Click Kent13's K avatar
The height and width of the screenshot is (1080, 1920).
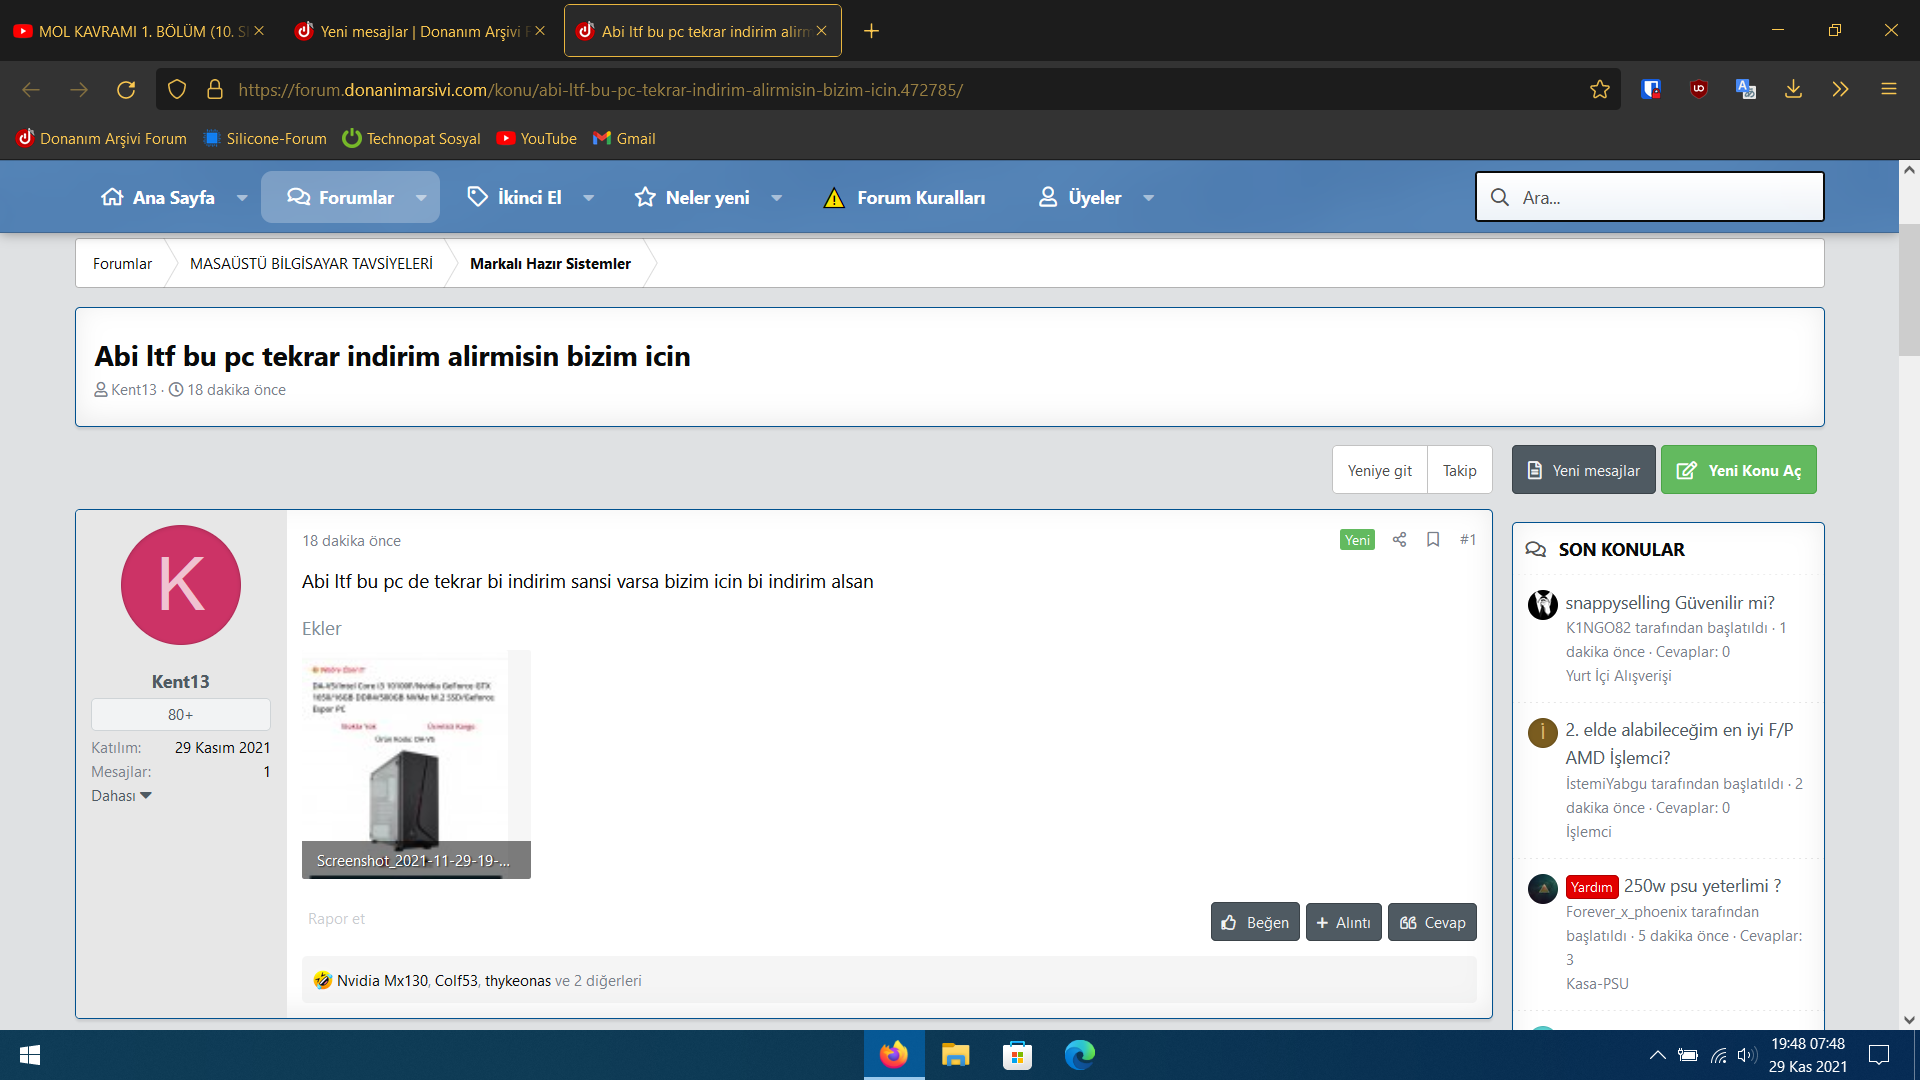(181, 585)
